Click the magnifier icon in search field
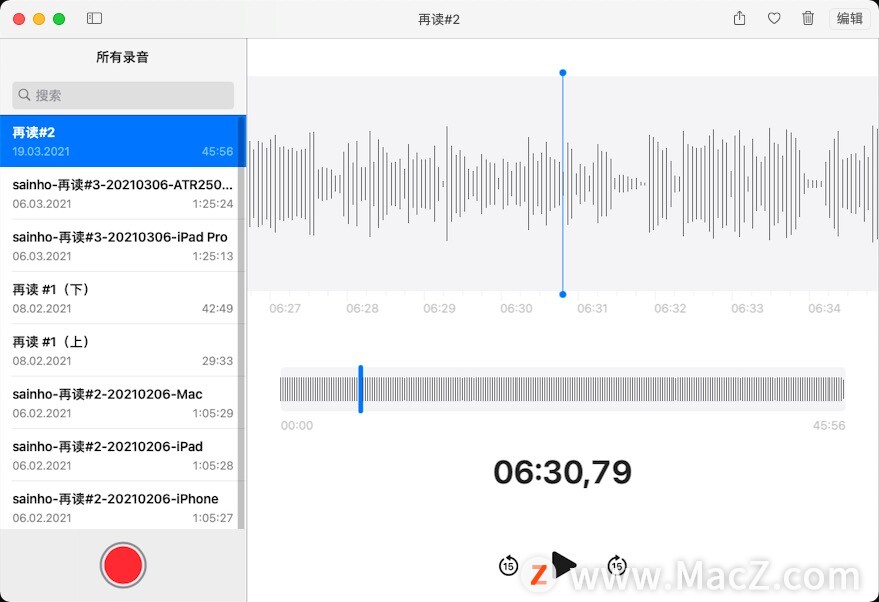Image resolution: width=879 pixels, height=602 pixels. tap(24, 95)
